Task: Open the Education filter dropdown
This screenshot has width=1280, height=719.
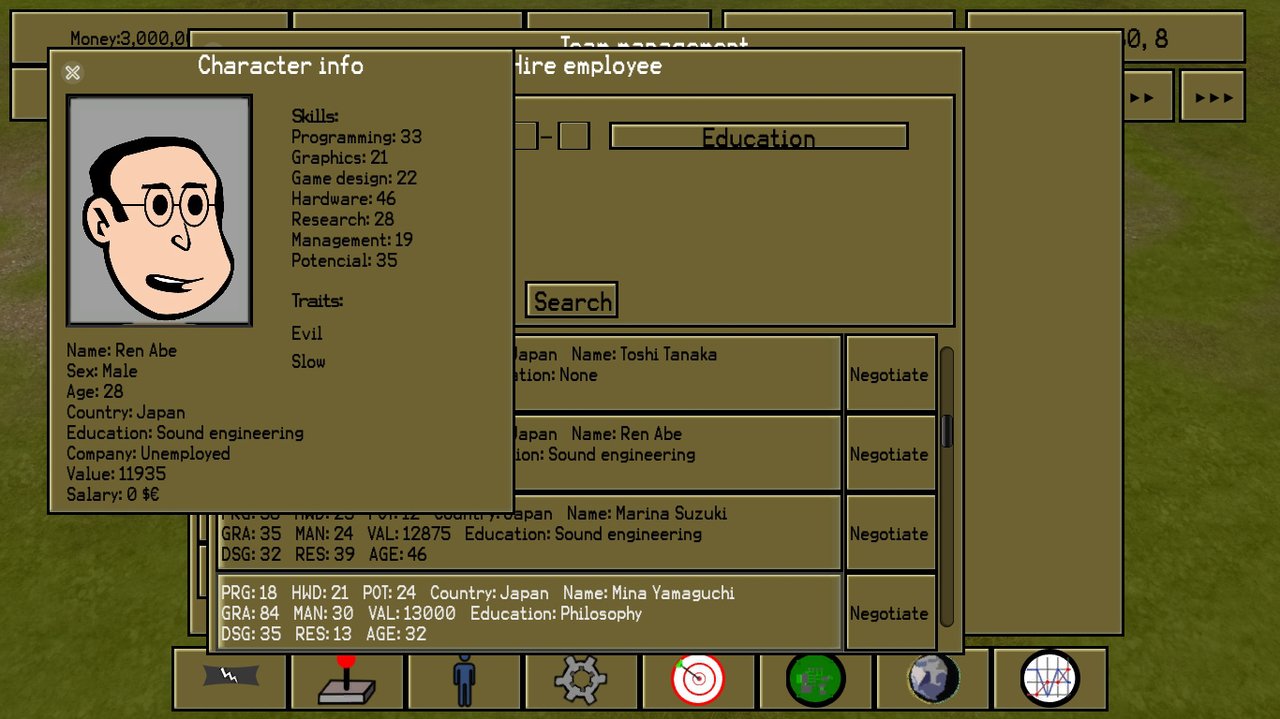Action: click(x=758, y=137)
